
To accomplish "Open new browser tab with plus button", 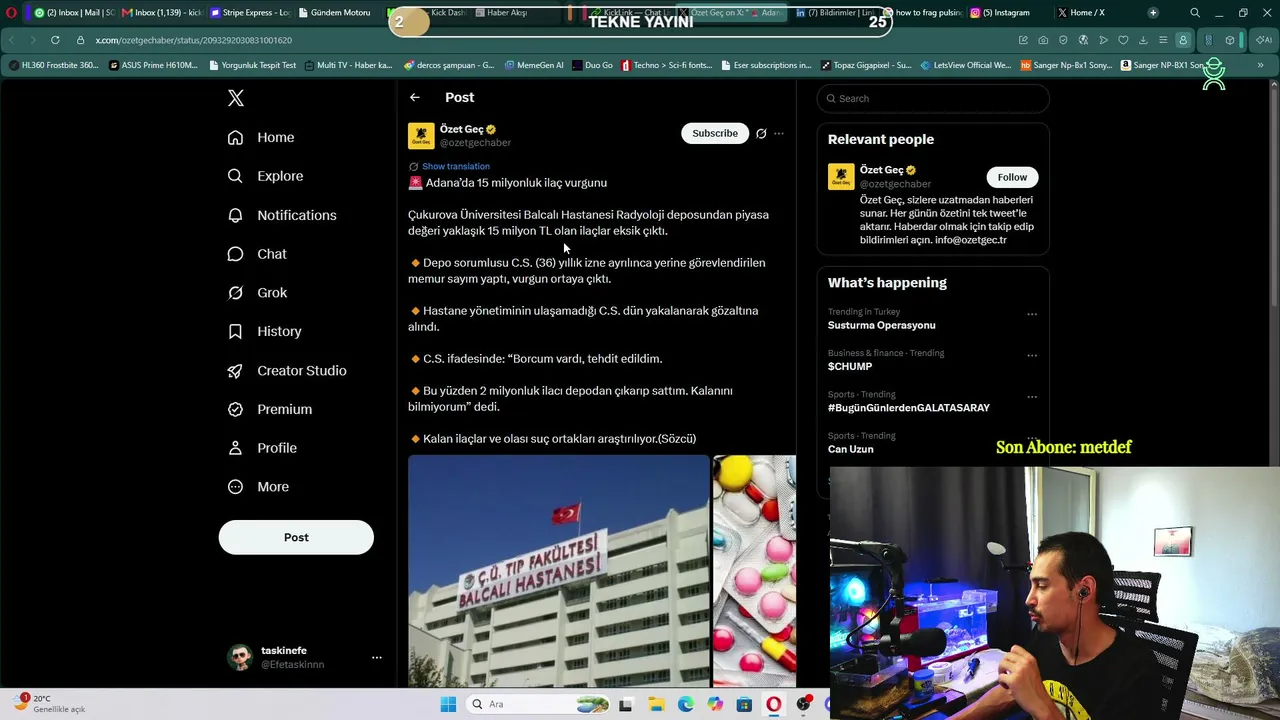I will click(x=1153, y=13).
